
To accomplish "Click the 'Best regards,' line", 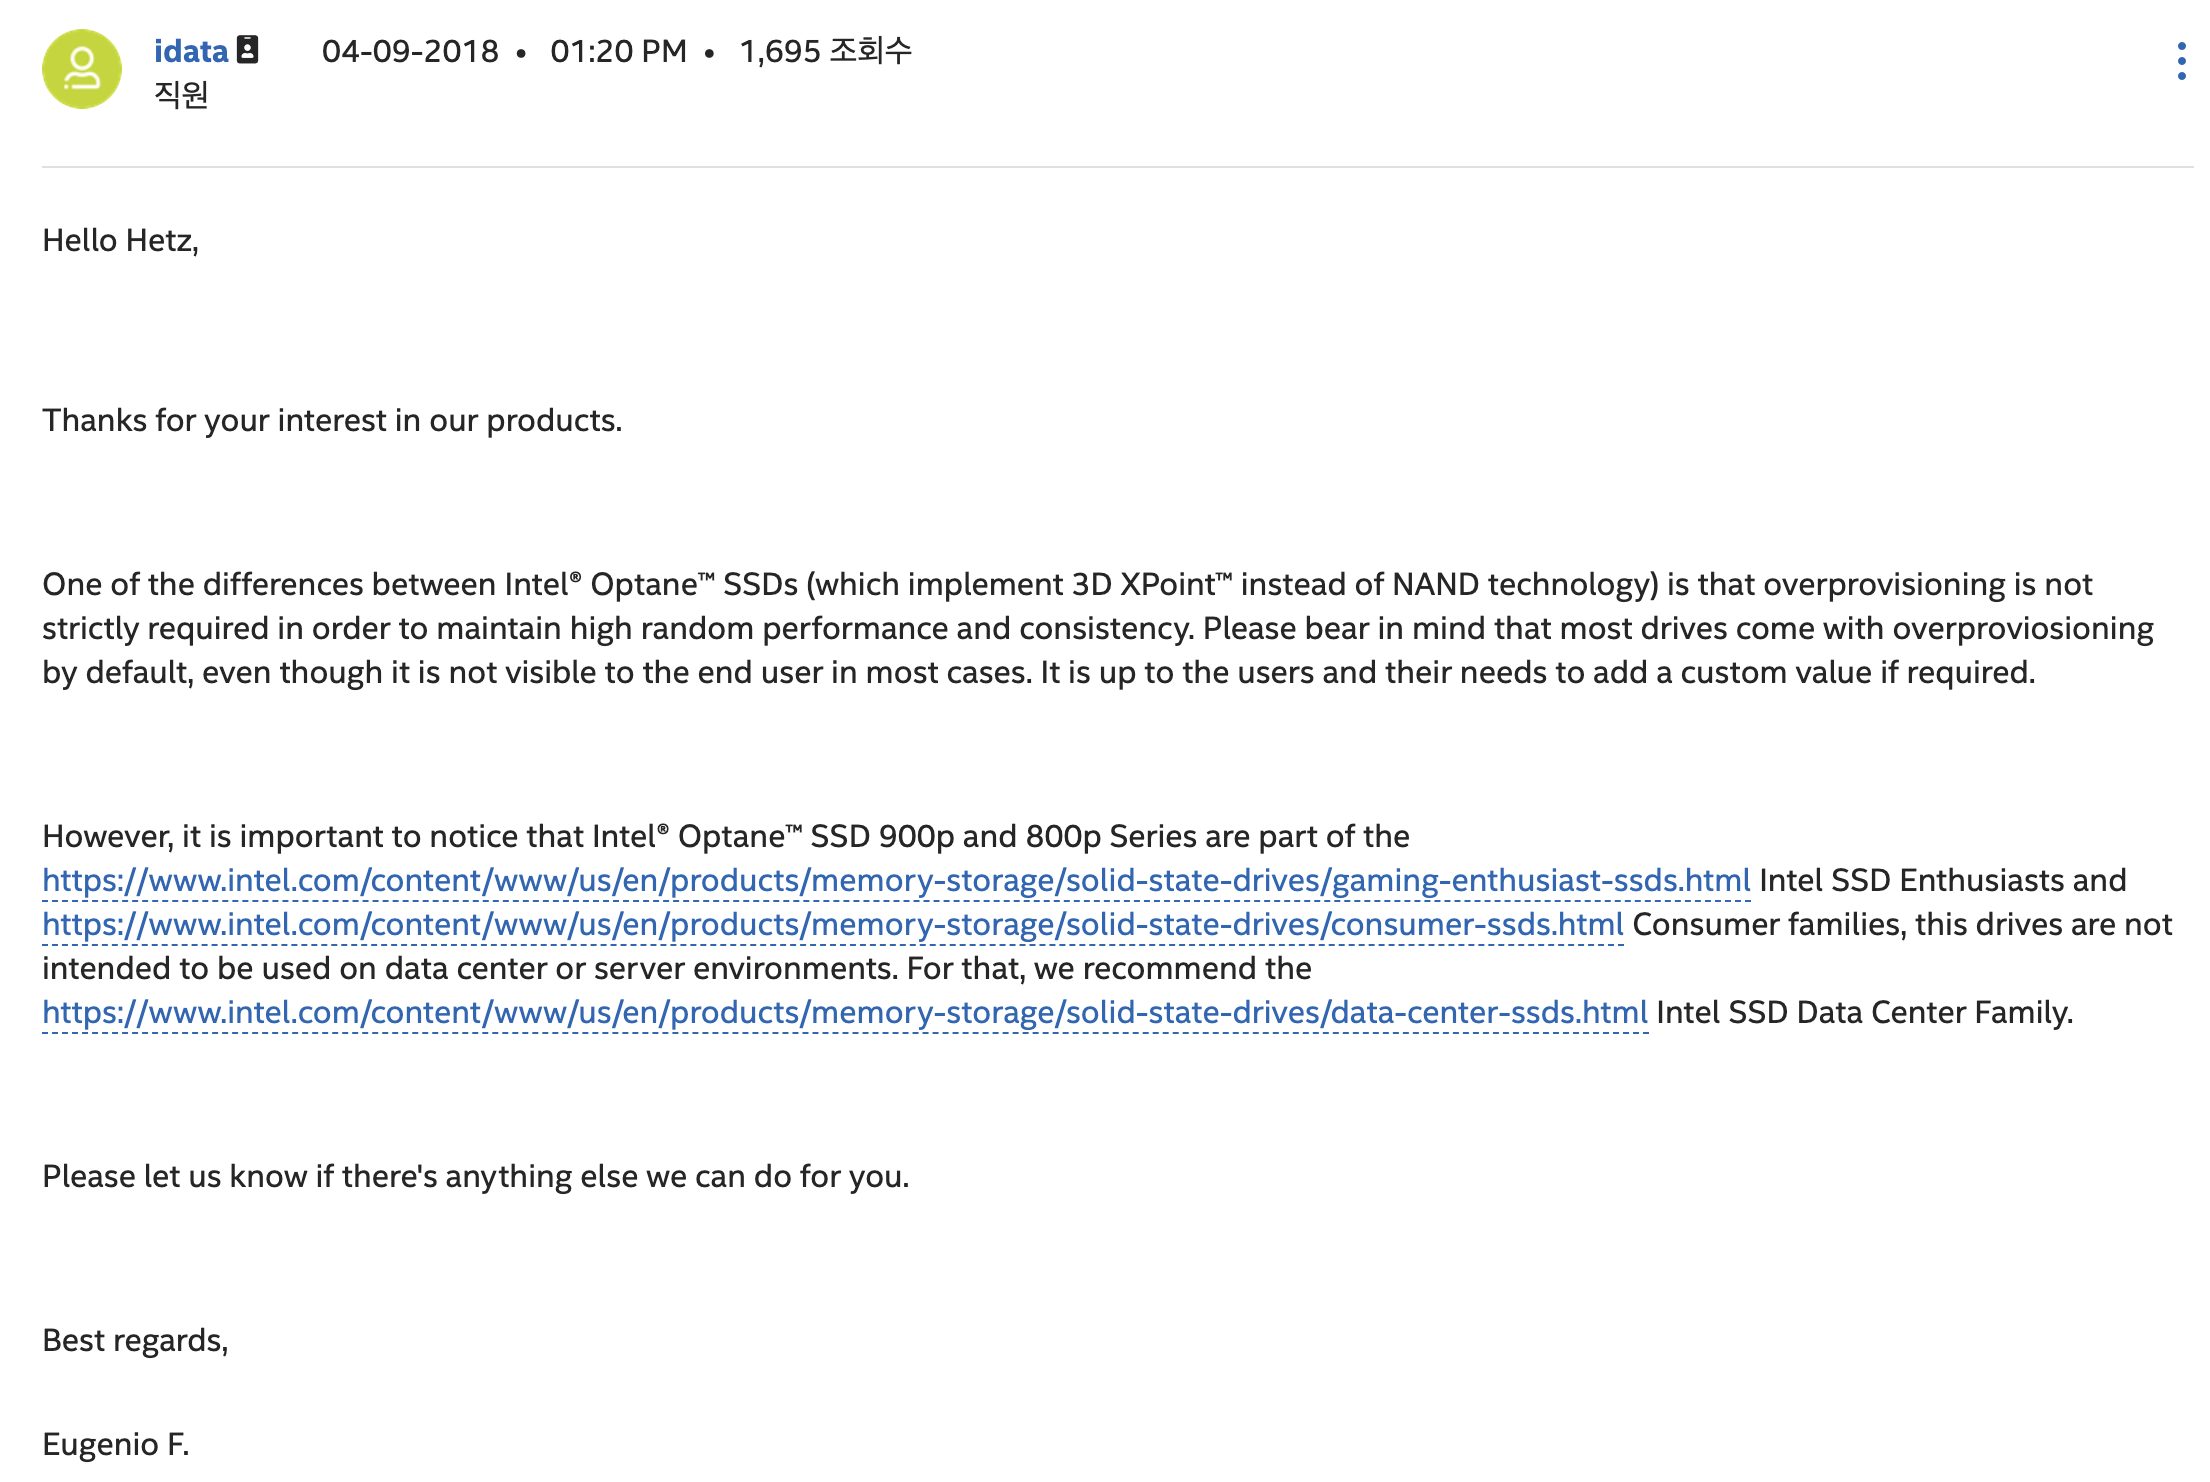I will click(135, 1340).
